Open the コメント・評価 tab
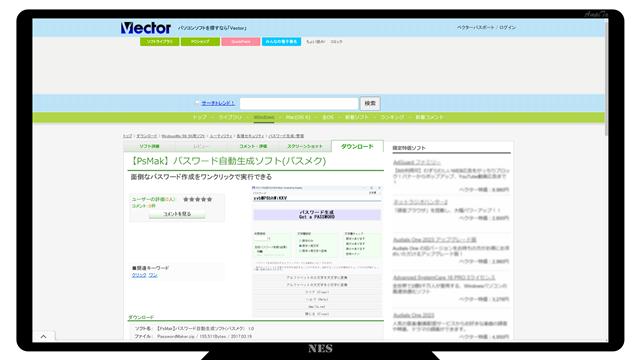 253,146
